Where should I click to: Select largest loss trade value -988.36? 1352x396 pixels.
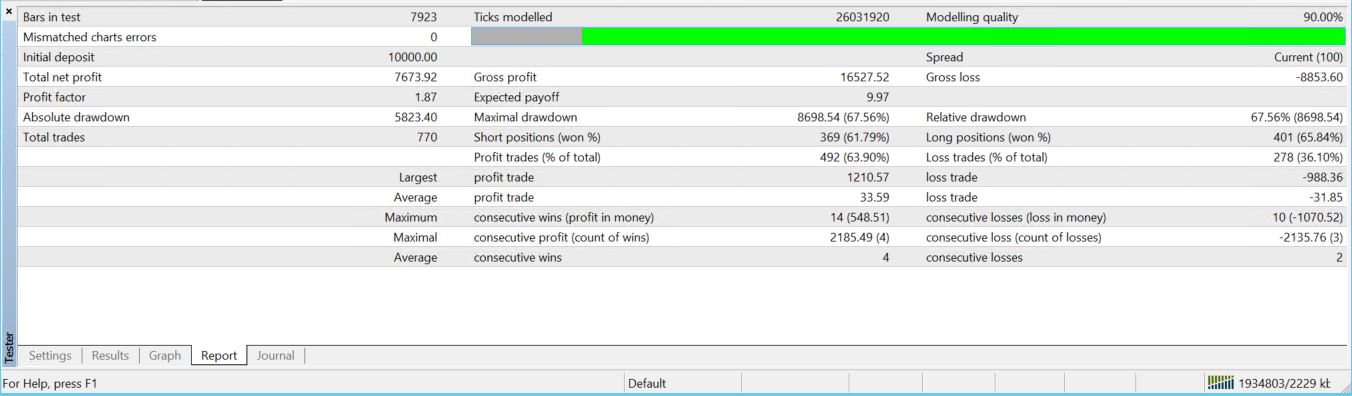[1322, 177]
